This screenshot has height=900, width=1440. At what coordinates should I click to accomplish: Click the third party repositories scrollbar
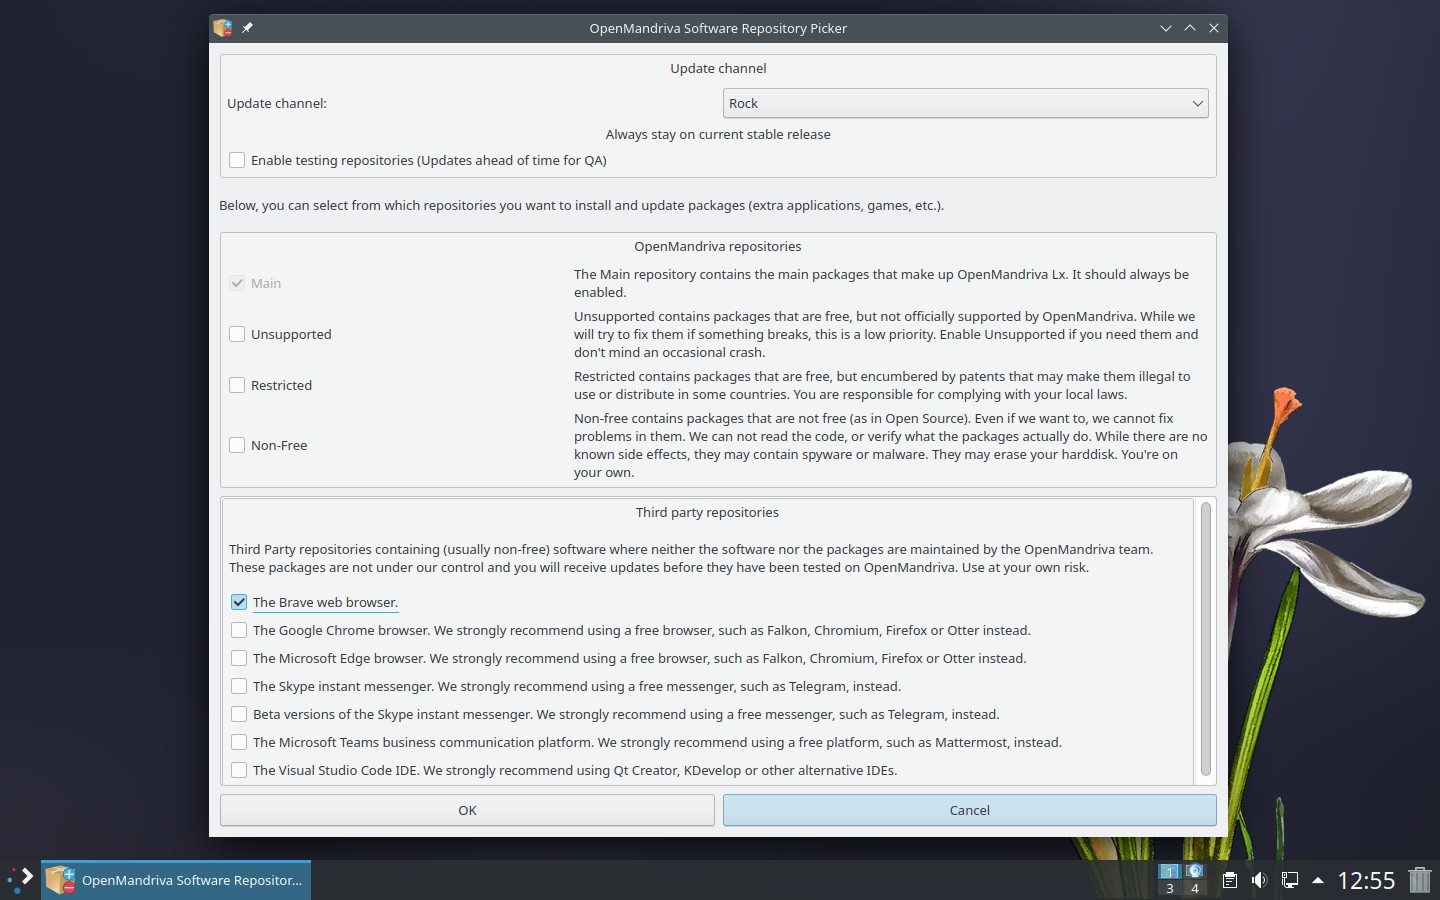click(x=1205, y=639)
